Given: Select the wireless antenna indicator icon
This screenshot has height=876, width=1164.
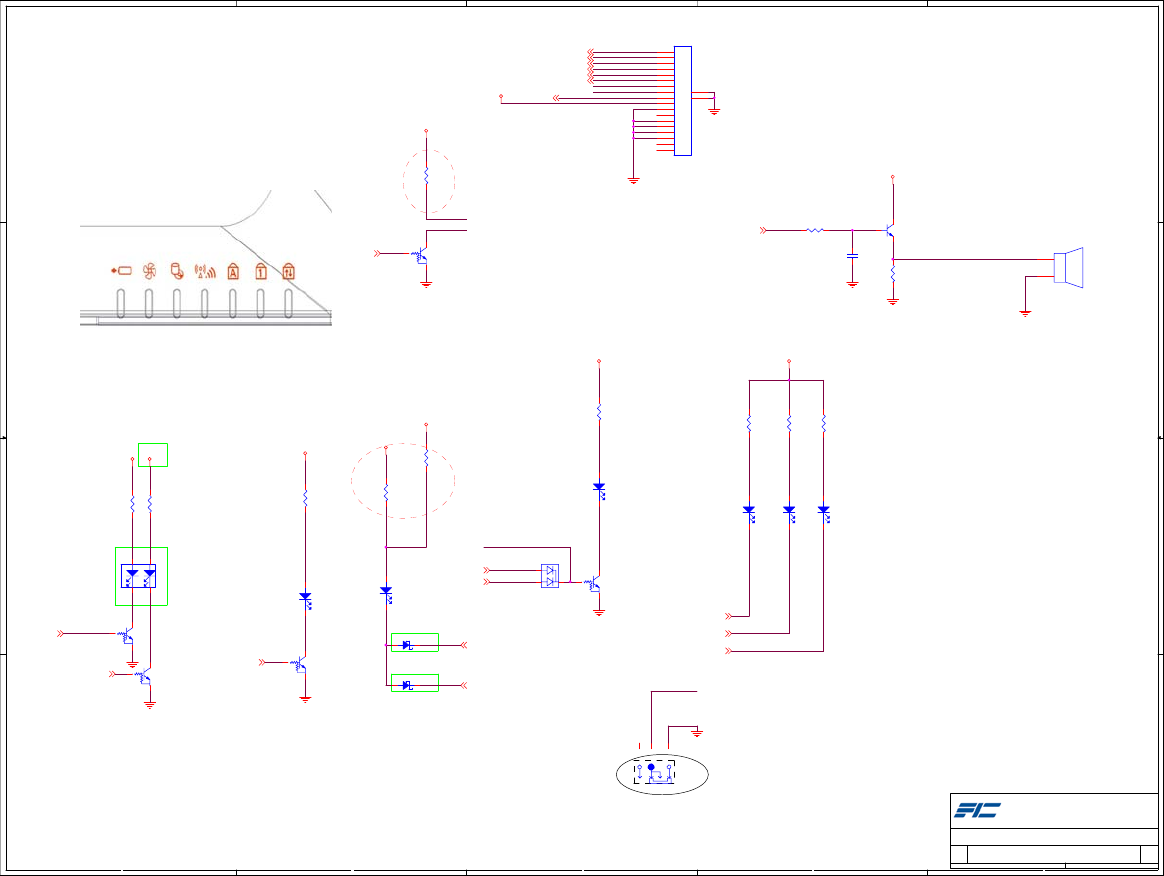Looking at the screenshot, I should tap(205, 272).
